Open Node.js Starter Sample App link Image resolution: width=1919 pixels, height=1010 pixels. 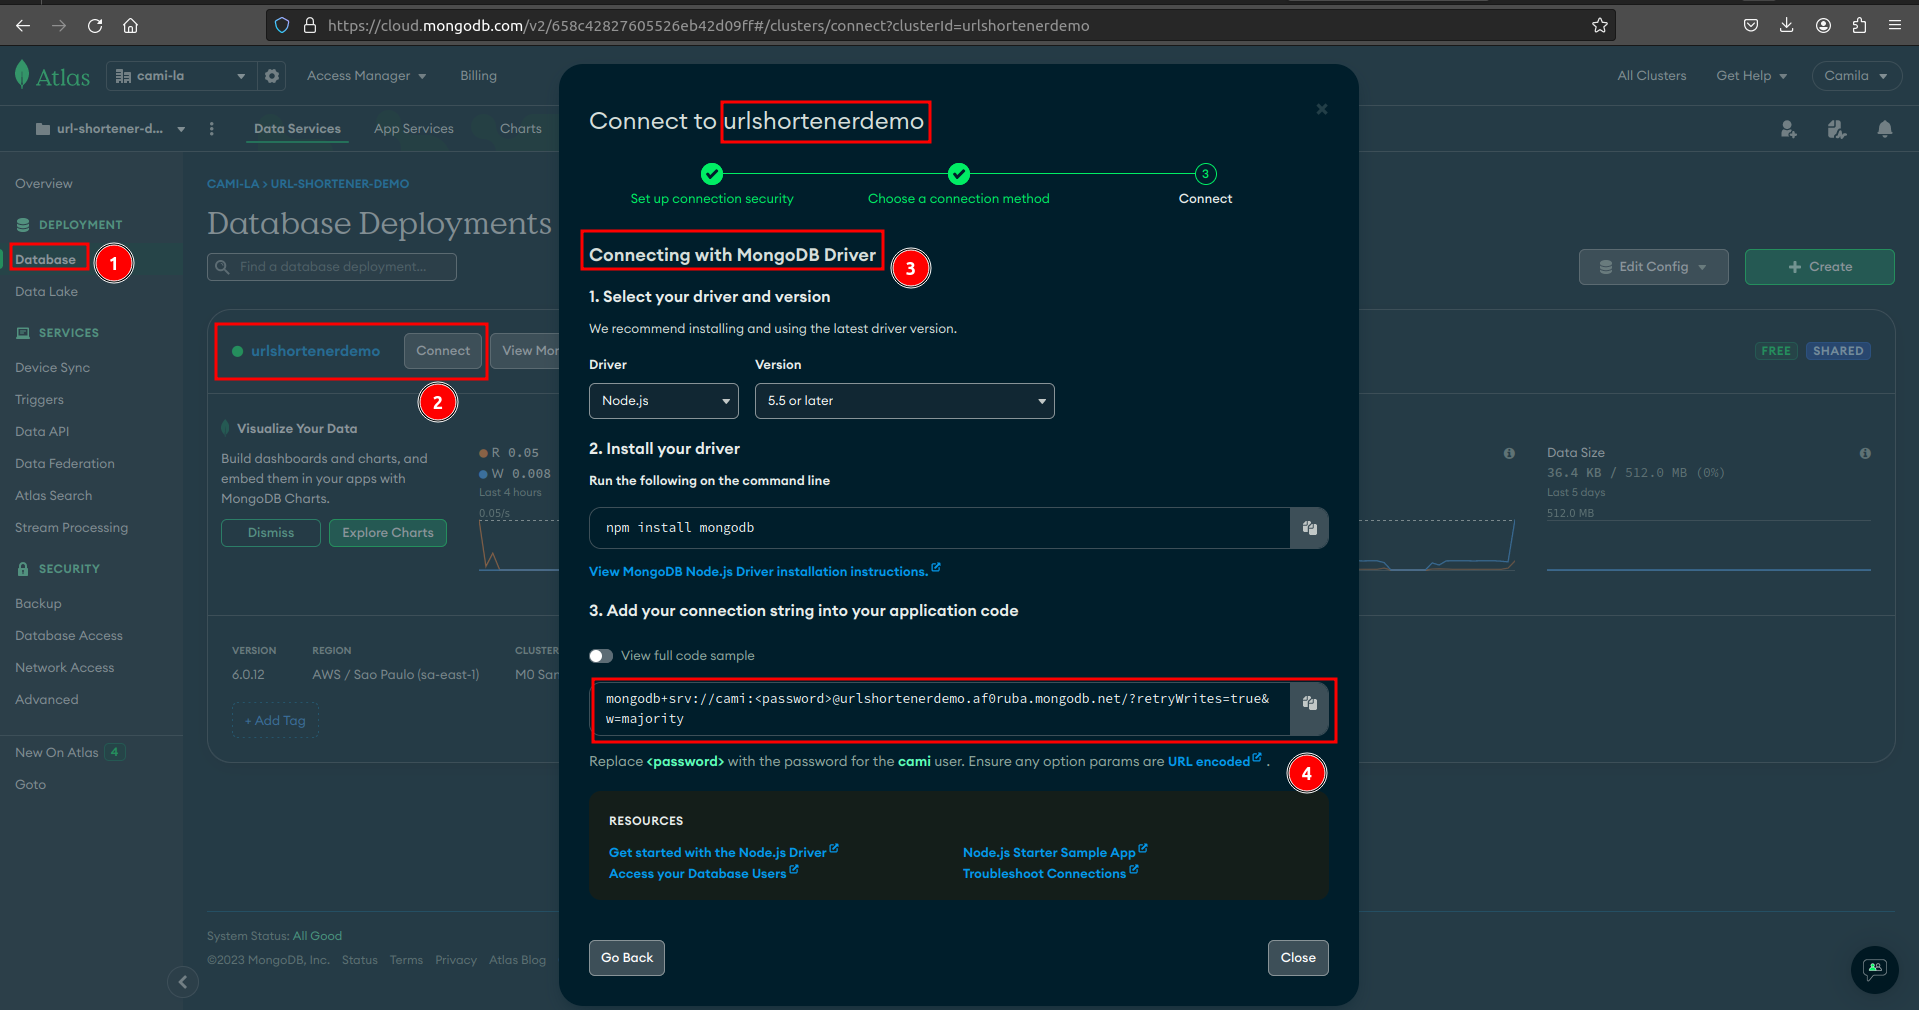(x=1055, y=852)
